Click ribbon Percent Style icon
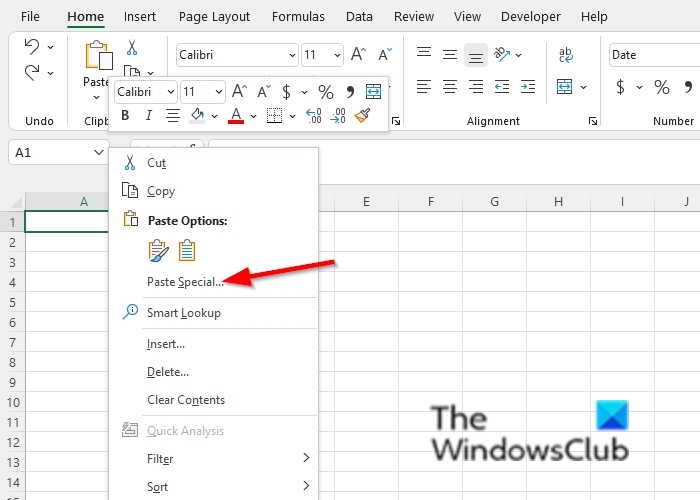700x500 pixels. pos(662,87)
